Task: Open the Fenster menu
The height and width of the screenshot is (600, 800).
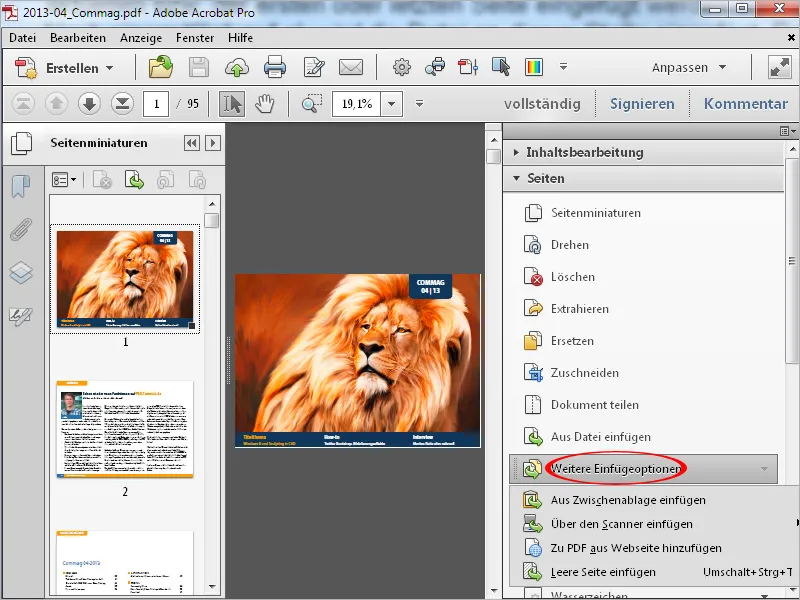Action: click(195, 38)
